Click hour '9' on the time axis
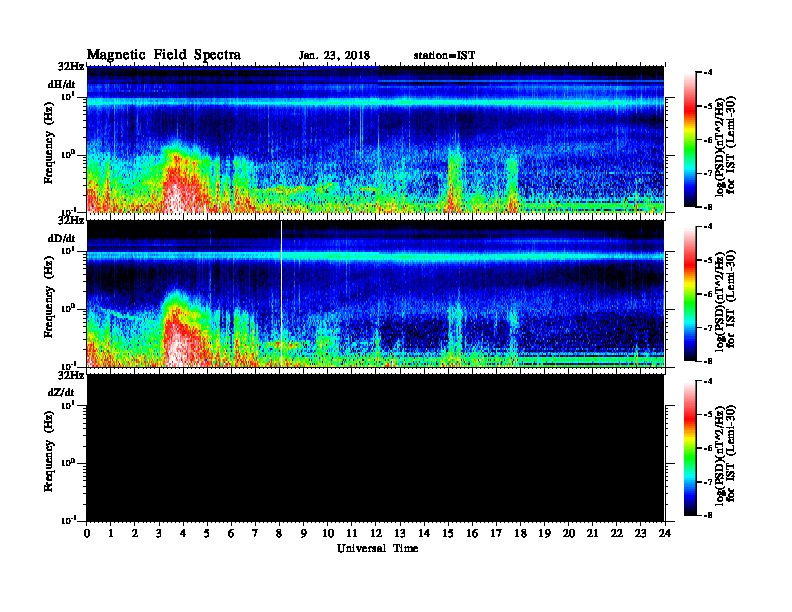 [304, 534]
